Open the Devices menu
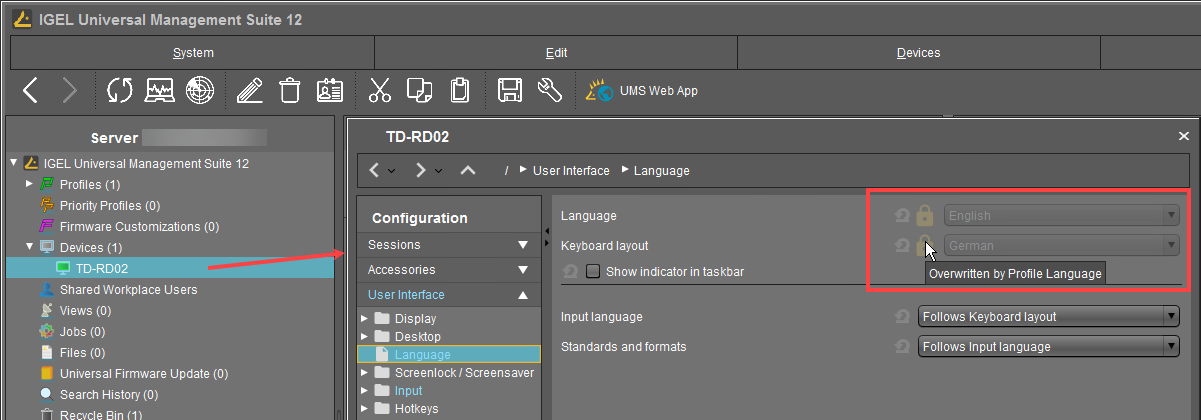This screenshot has width=1201, height=420. [918, 53]
